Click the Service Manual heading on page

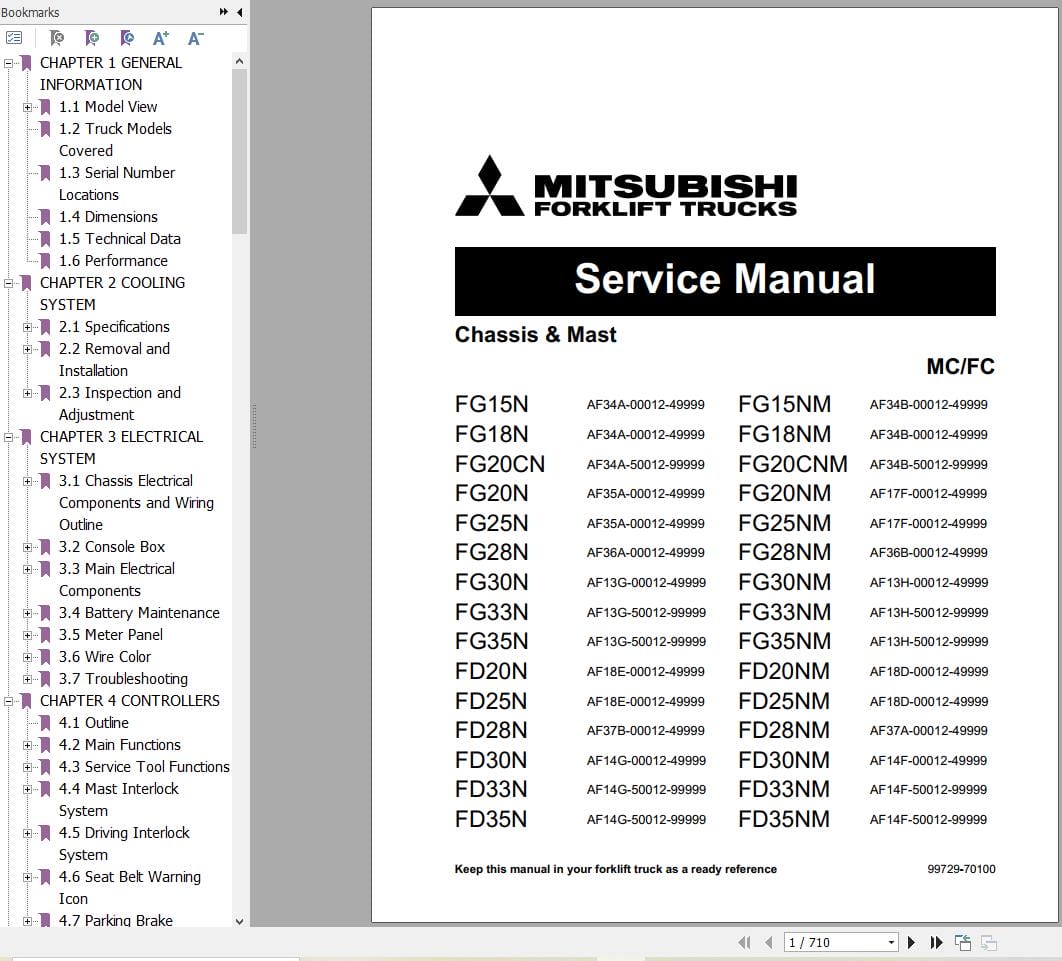point(725,279)
